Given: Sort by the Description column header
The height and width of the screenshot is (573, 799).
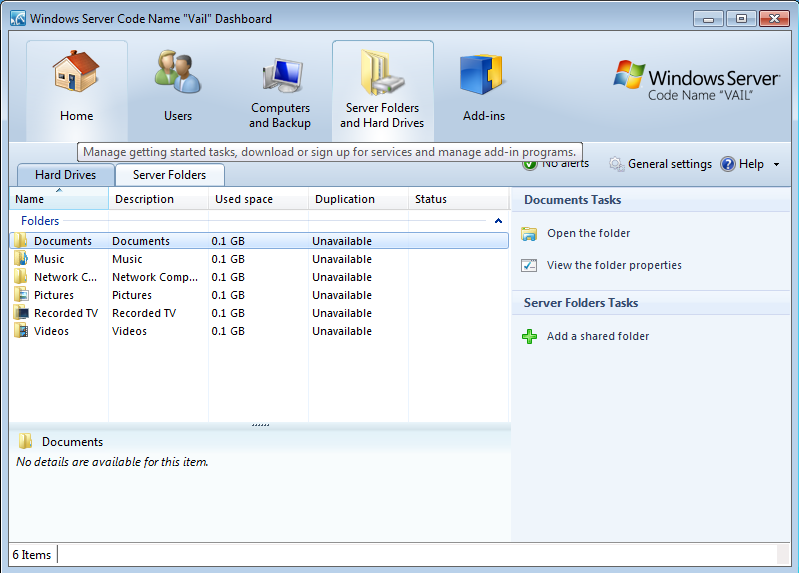Looking at the screenshot, I should click(x=158, y=199).
